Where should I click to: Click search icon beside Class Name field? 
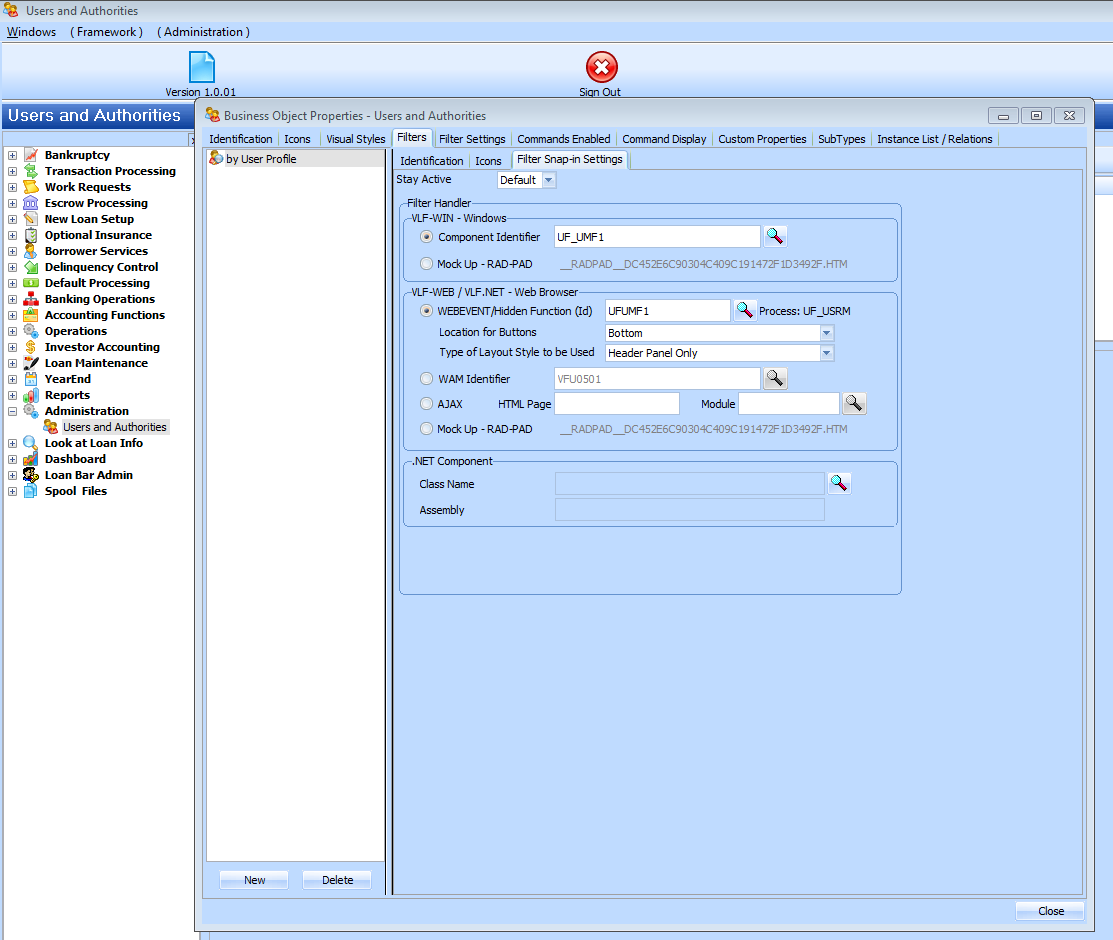point(839,484)
